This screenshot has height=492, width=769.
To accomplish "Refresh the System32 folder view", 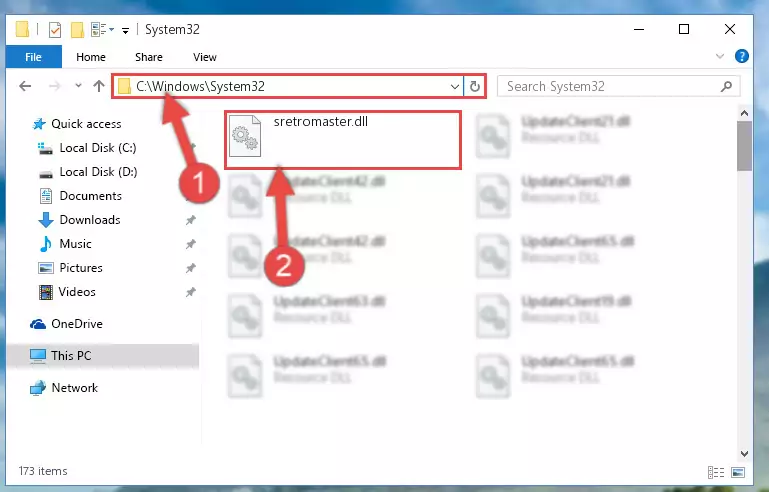I will pyautogui.click(x=474, y=87).
